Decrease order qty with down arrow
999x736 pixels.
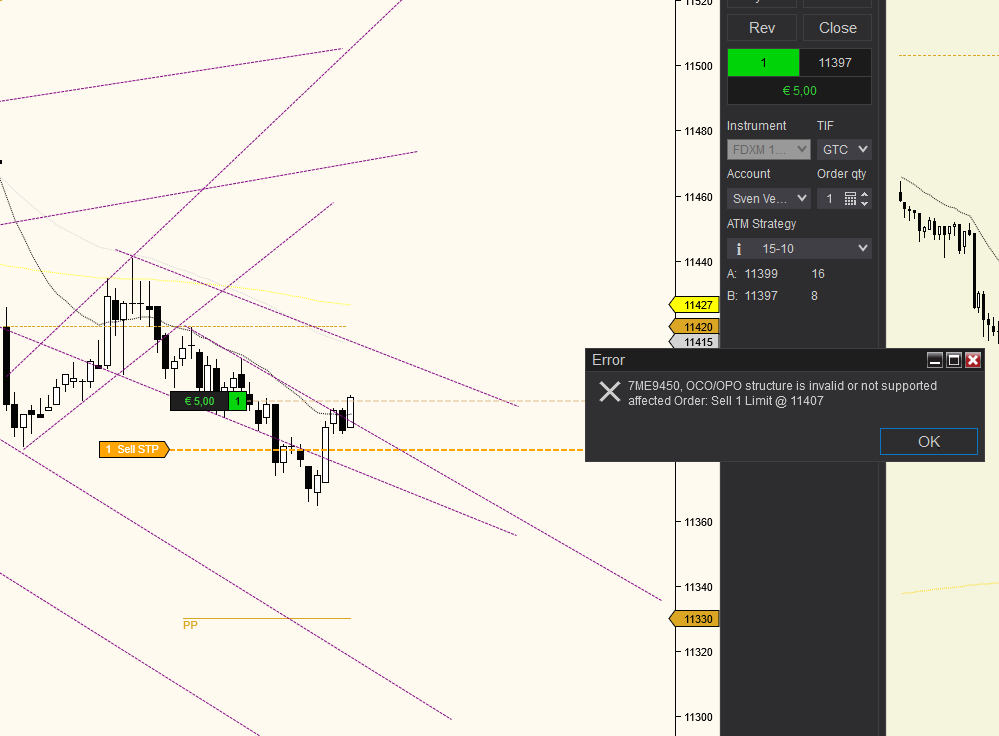865,203
